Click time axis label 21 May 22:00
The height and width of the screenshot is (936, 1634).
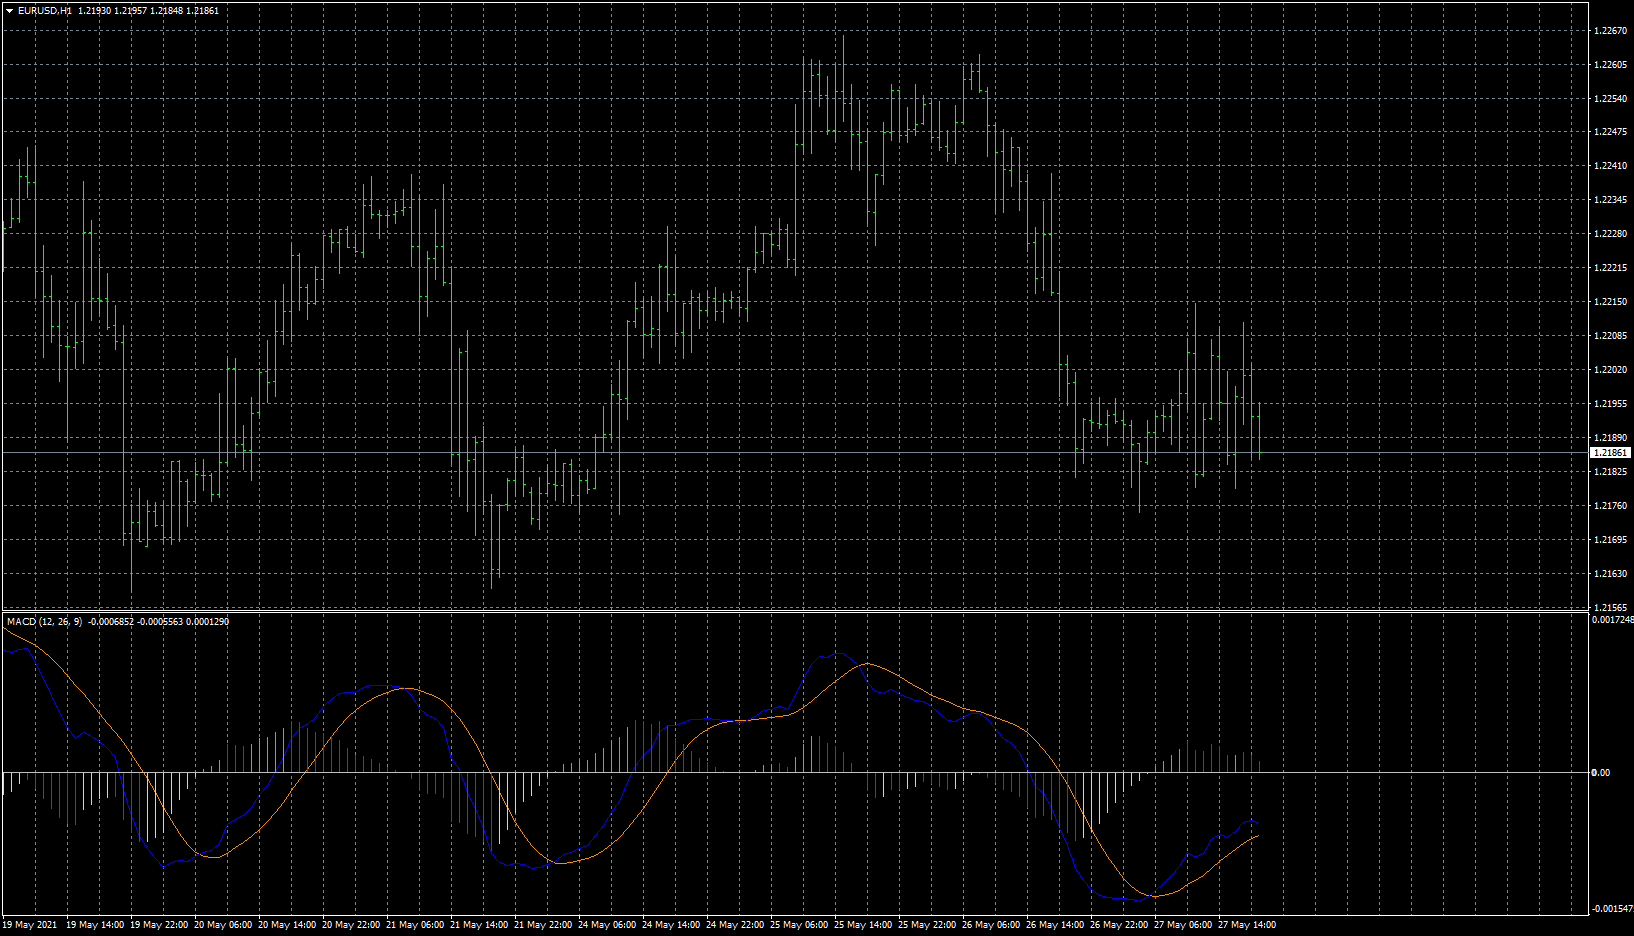(543, 925)
